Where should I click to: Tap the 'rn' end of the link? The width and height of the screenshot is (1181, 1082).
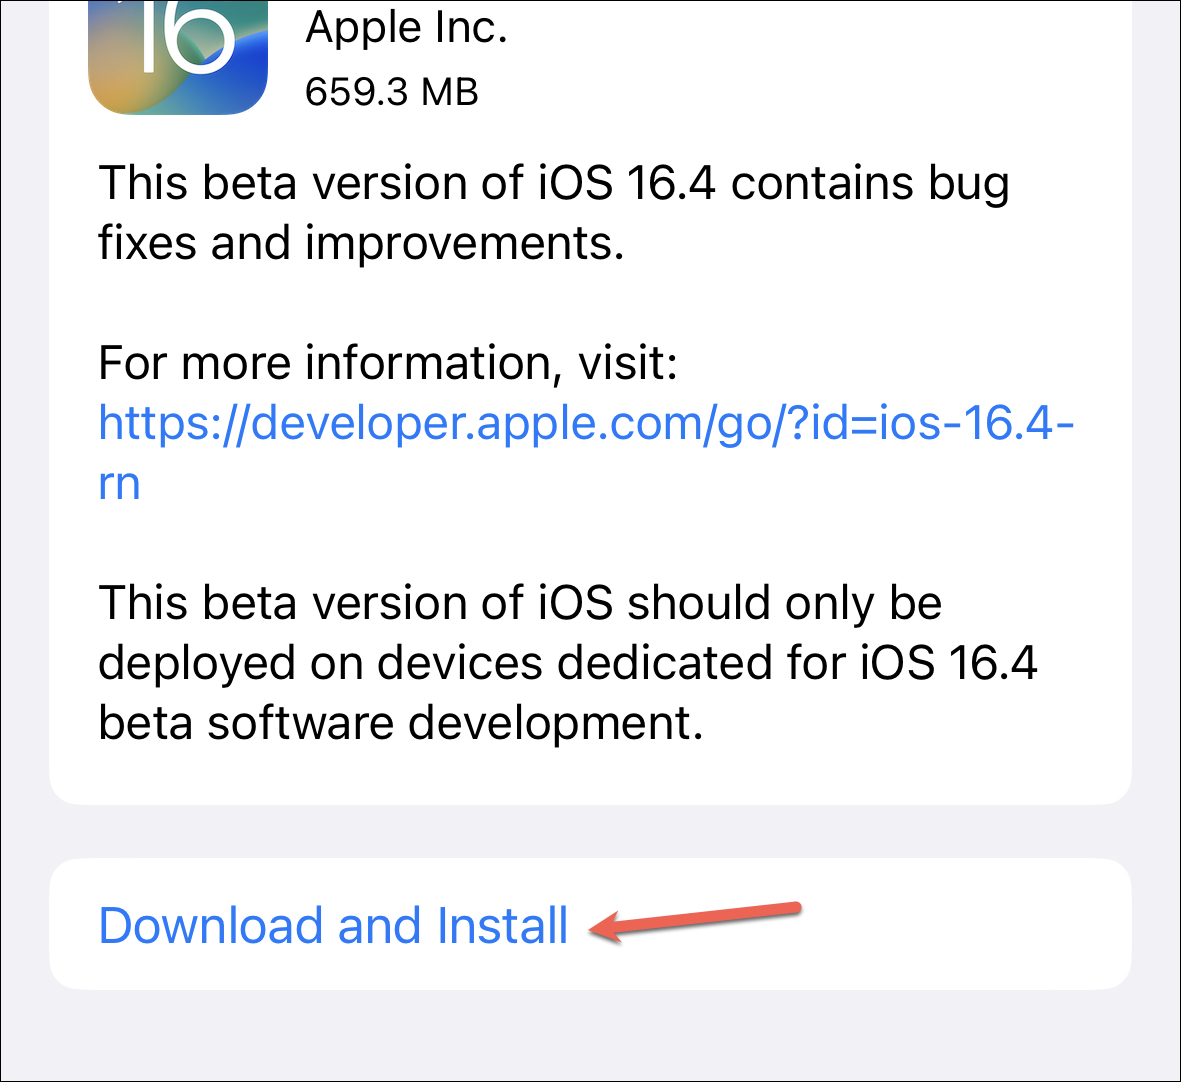click(x=119, y=483)
